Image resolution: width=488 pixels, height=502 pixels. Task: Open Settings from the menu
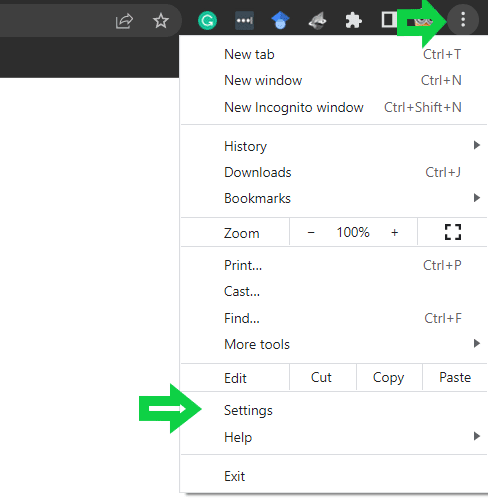click(334, 410)
